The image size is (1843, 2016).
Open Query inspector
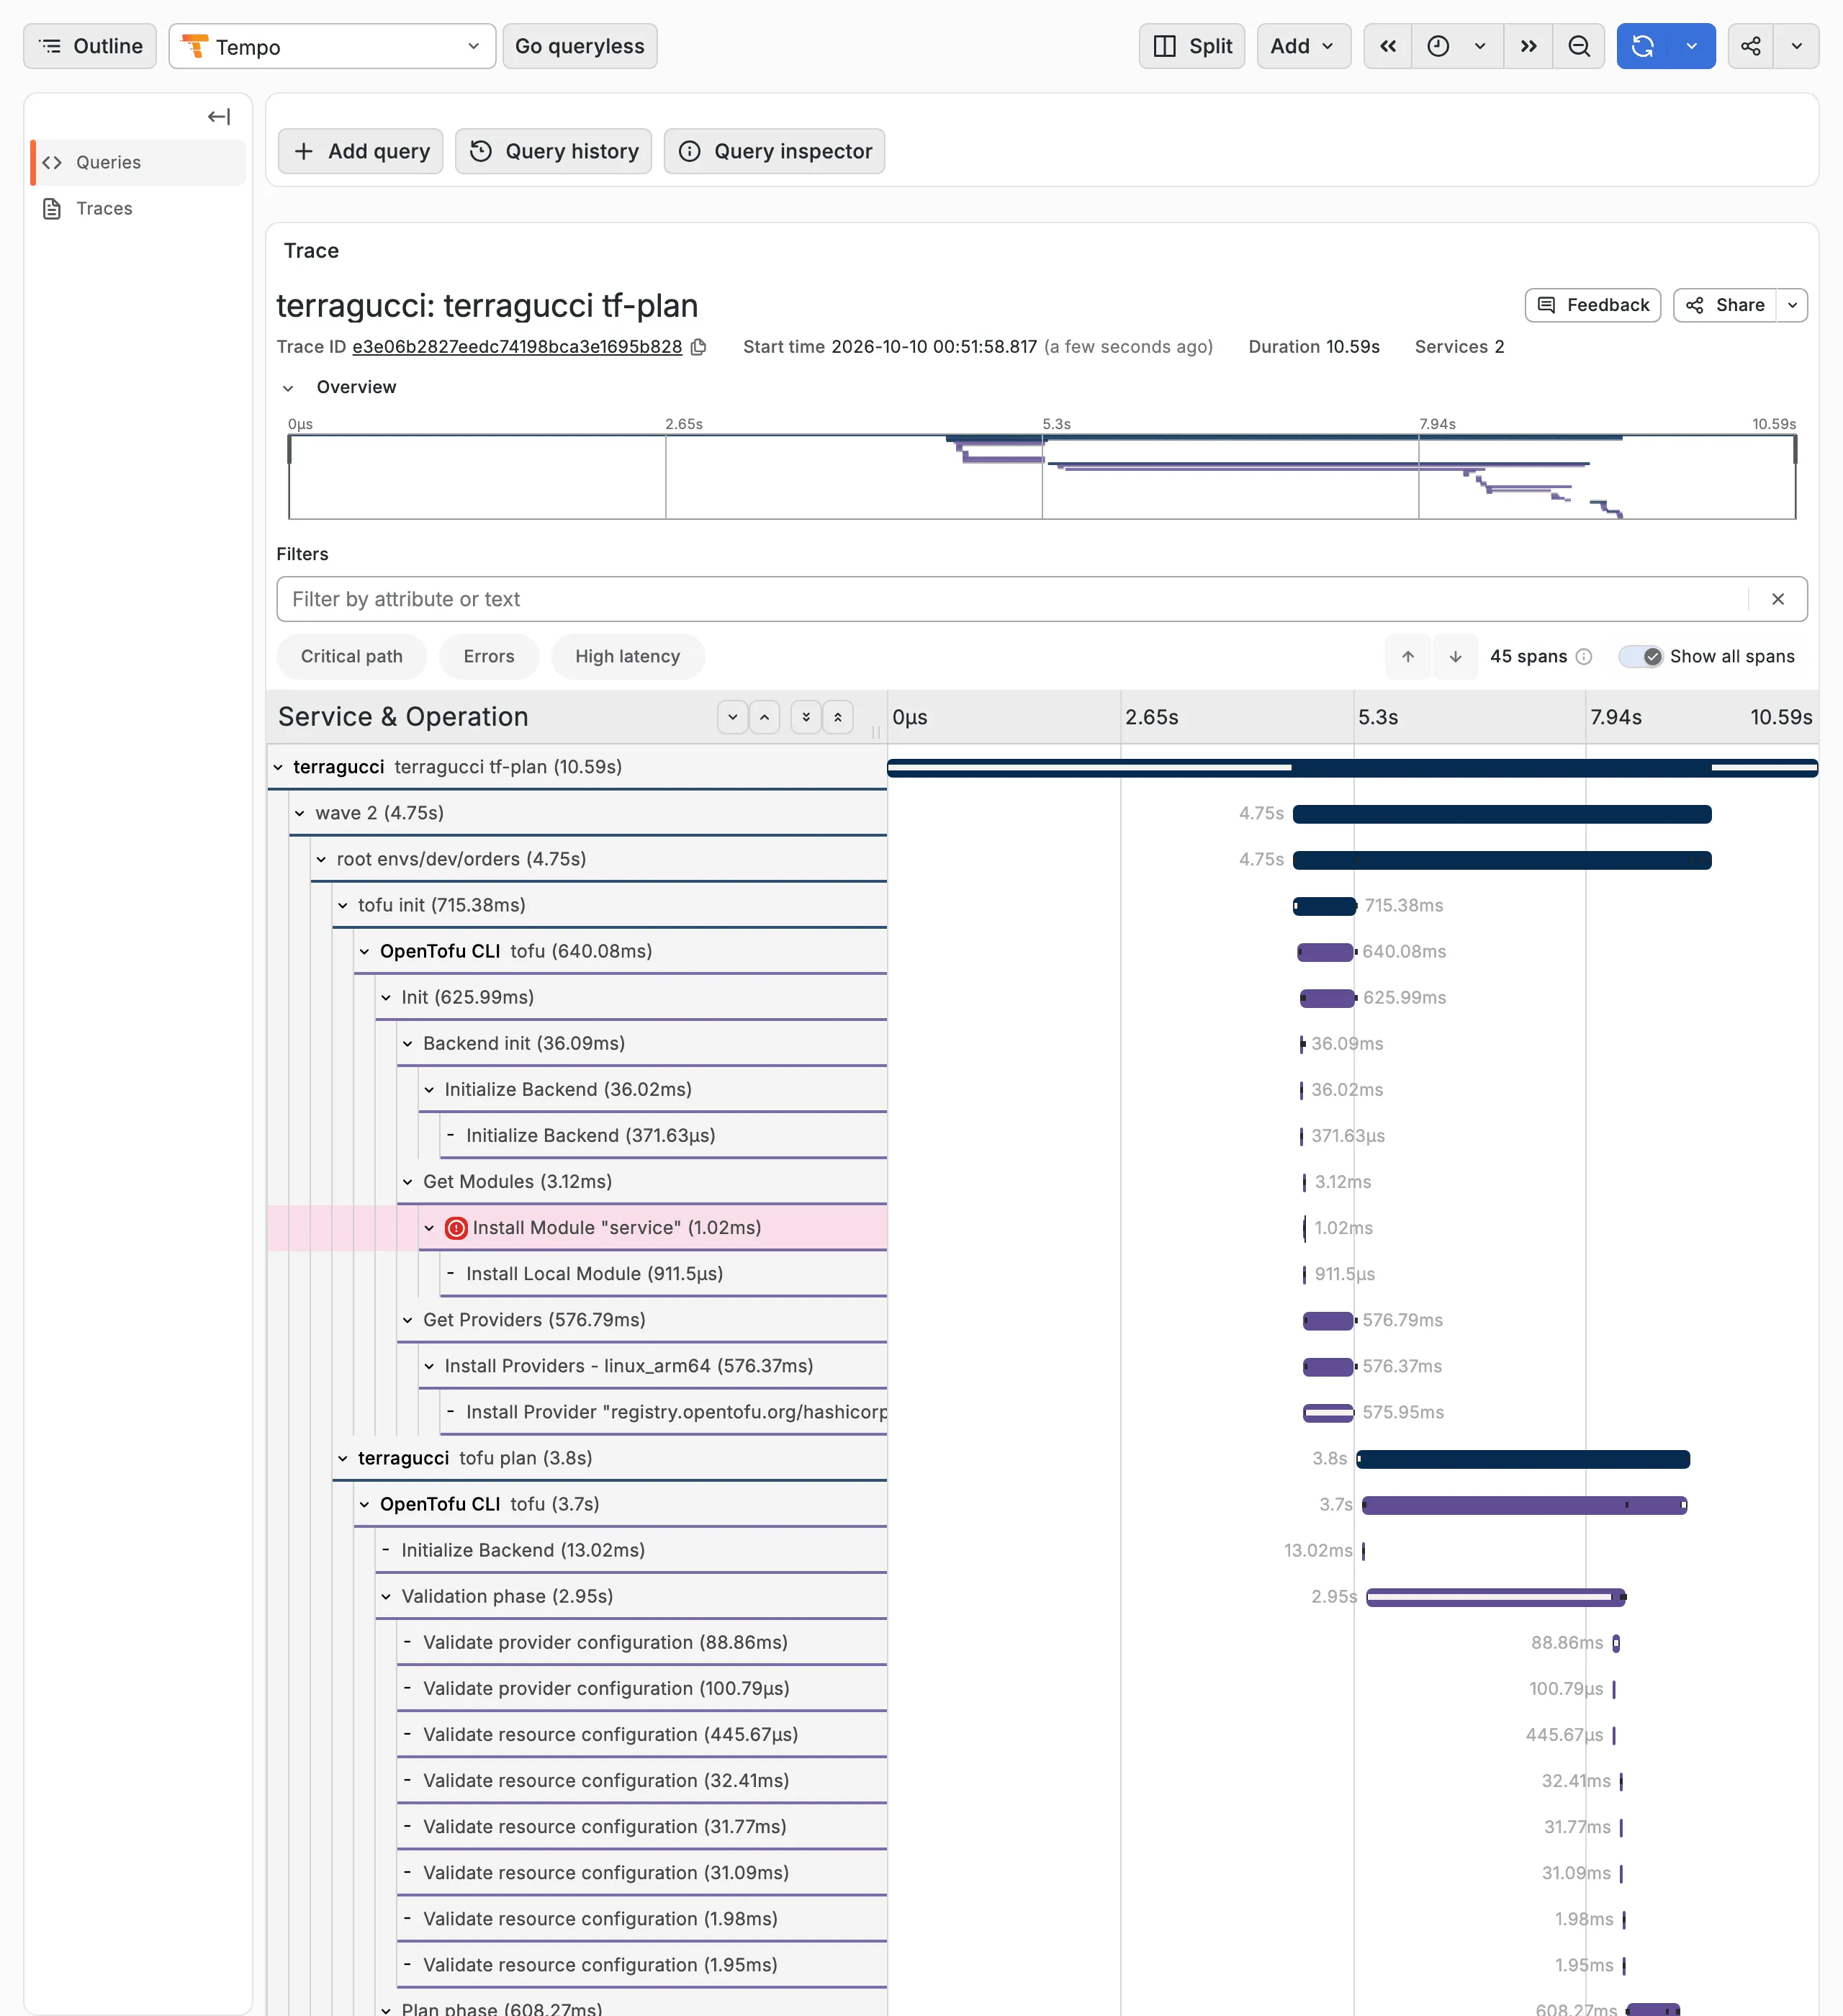tap(775, 151)
